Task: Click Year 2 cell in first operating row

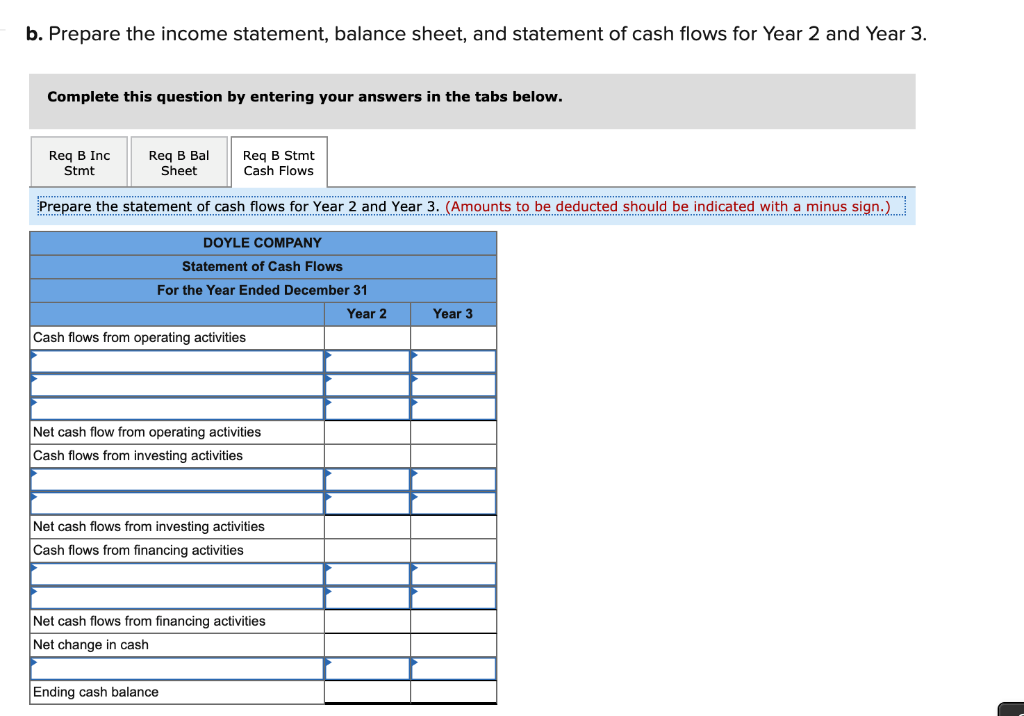Action: point(366,361)
